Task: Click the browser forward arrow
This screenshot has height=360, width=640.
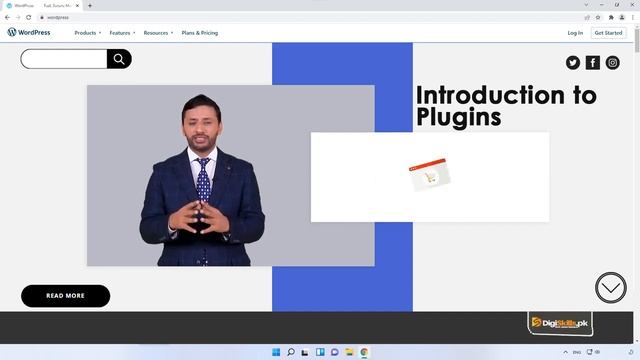Action: [18, 17]
